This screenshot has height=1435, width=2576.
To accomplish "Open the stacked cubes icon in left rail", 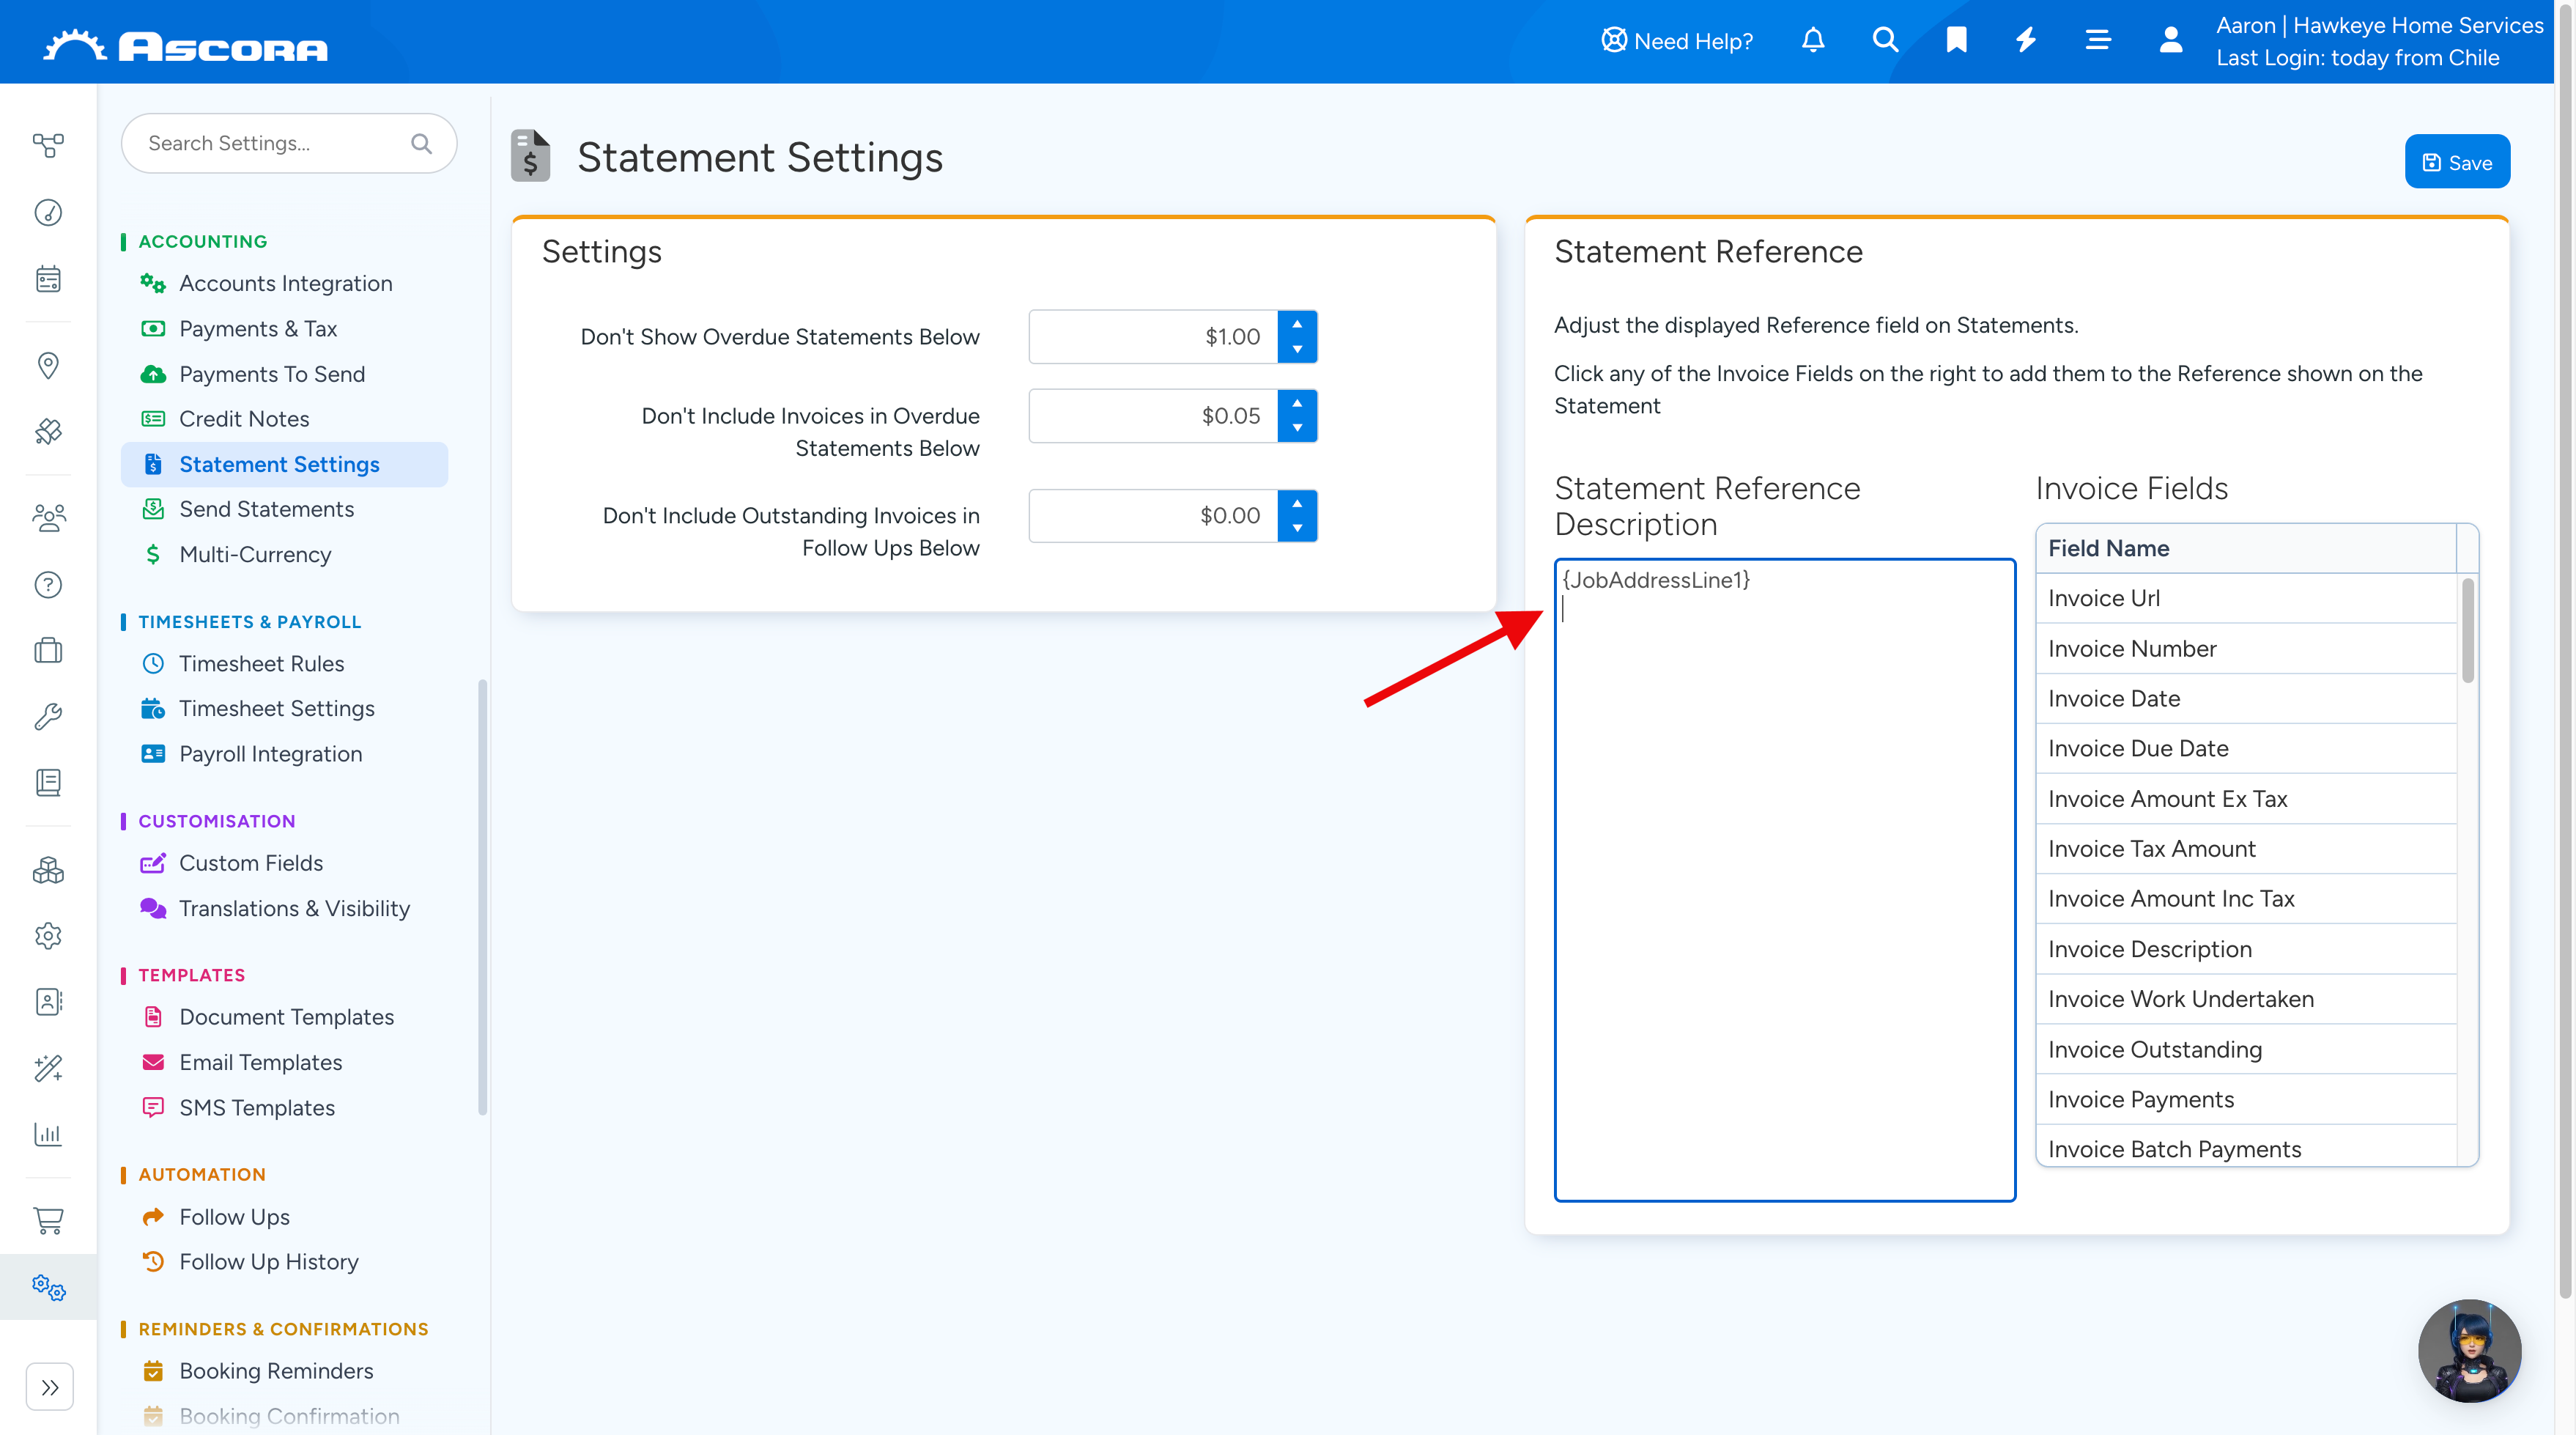I will click(48, 871).
